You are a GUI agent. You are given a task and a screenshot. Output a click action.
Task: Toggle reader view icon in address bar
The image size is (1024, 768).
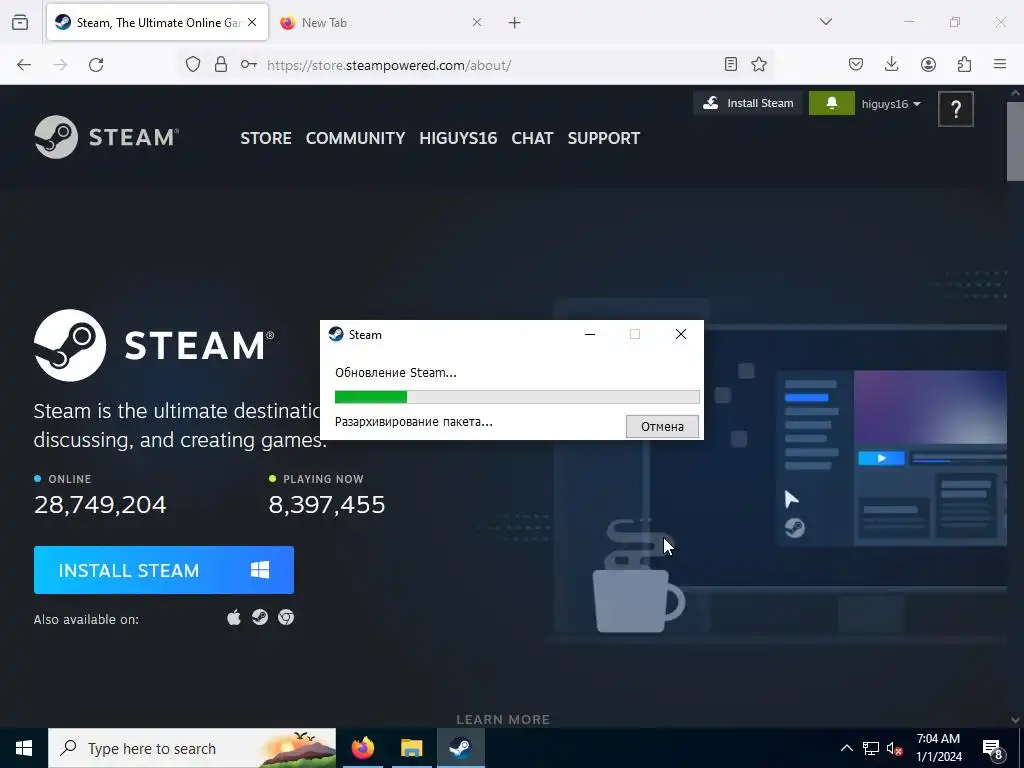[x=731, y=64]
